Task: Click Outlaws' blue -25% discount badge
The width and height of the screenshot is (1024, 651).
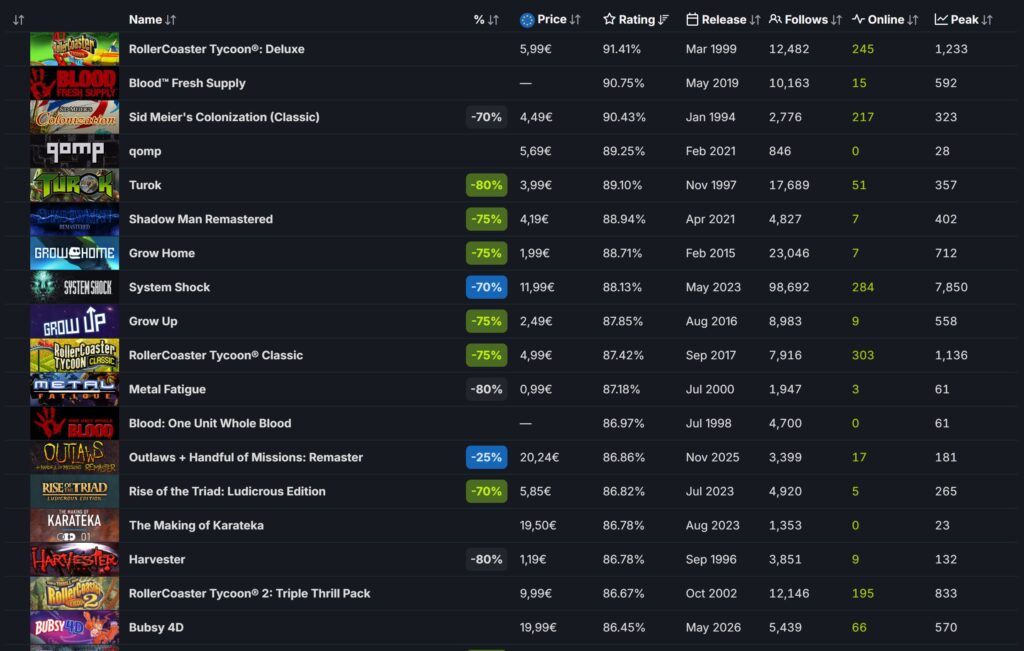Action: click(487, 457)
